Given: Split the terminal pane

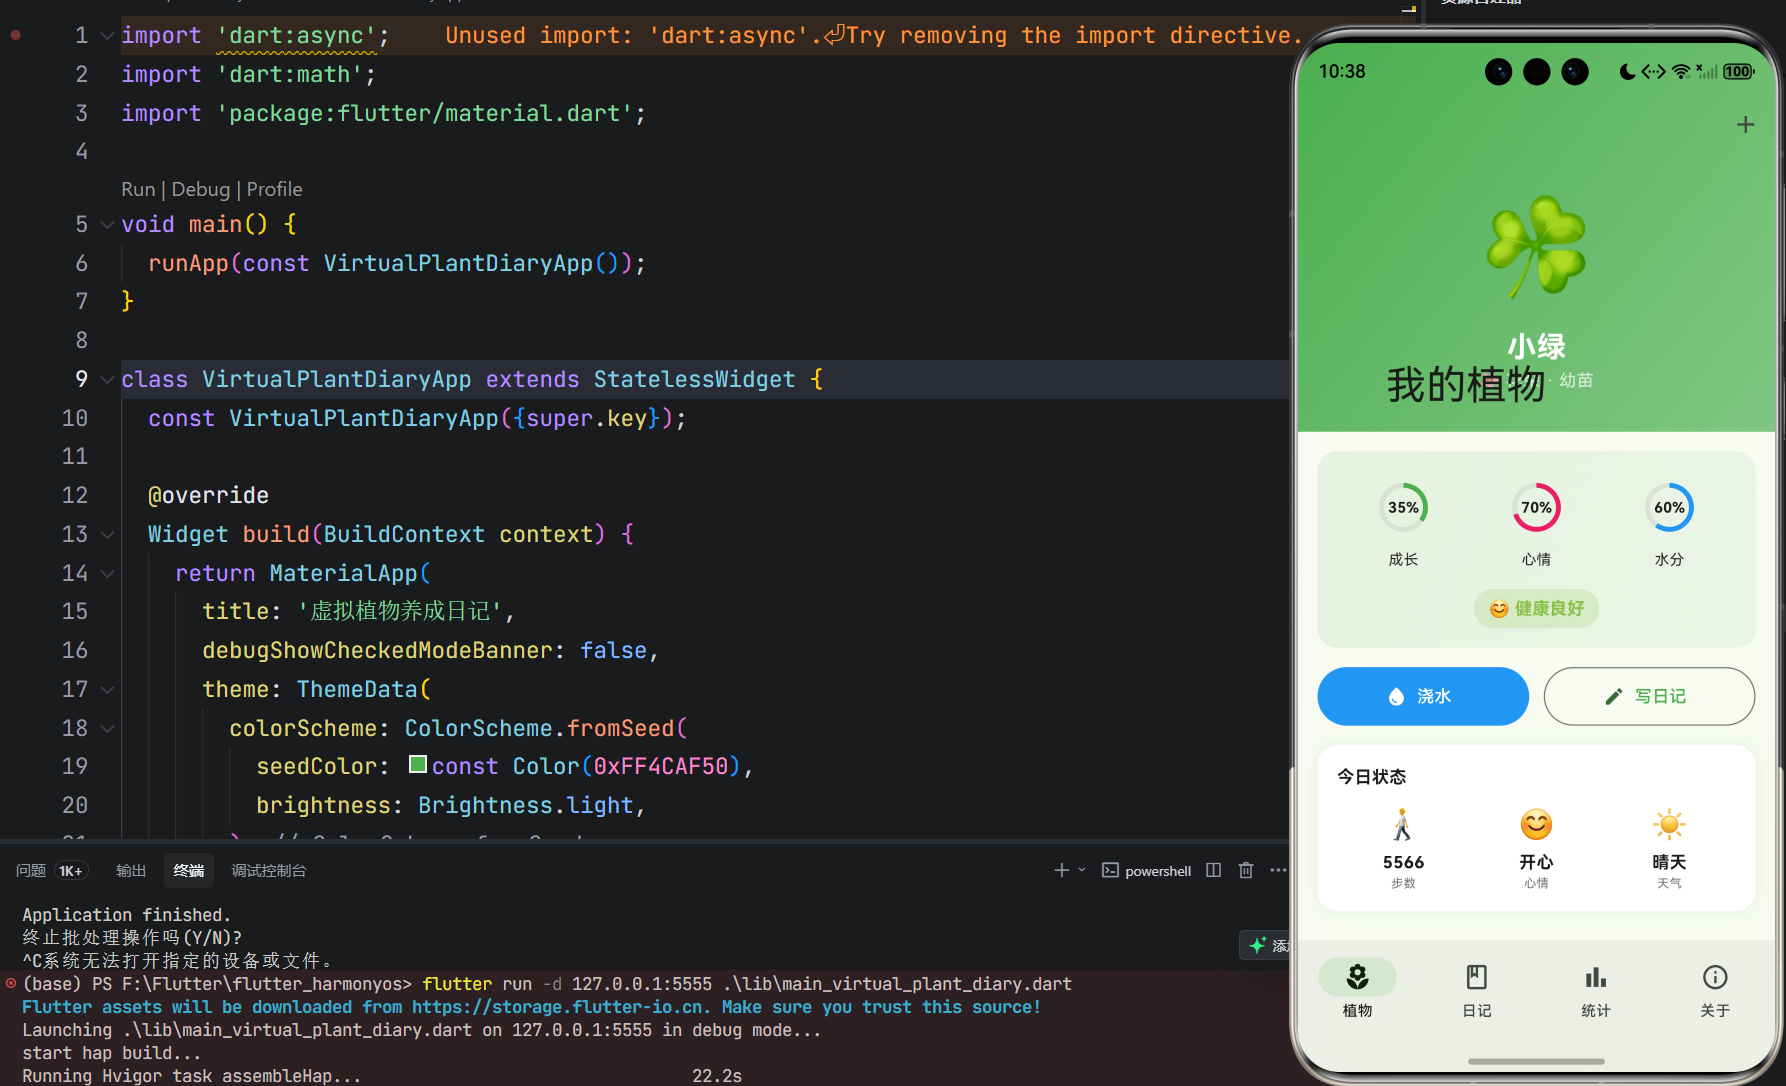Looking at the screenshot, I should pos(1214,871).
